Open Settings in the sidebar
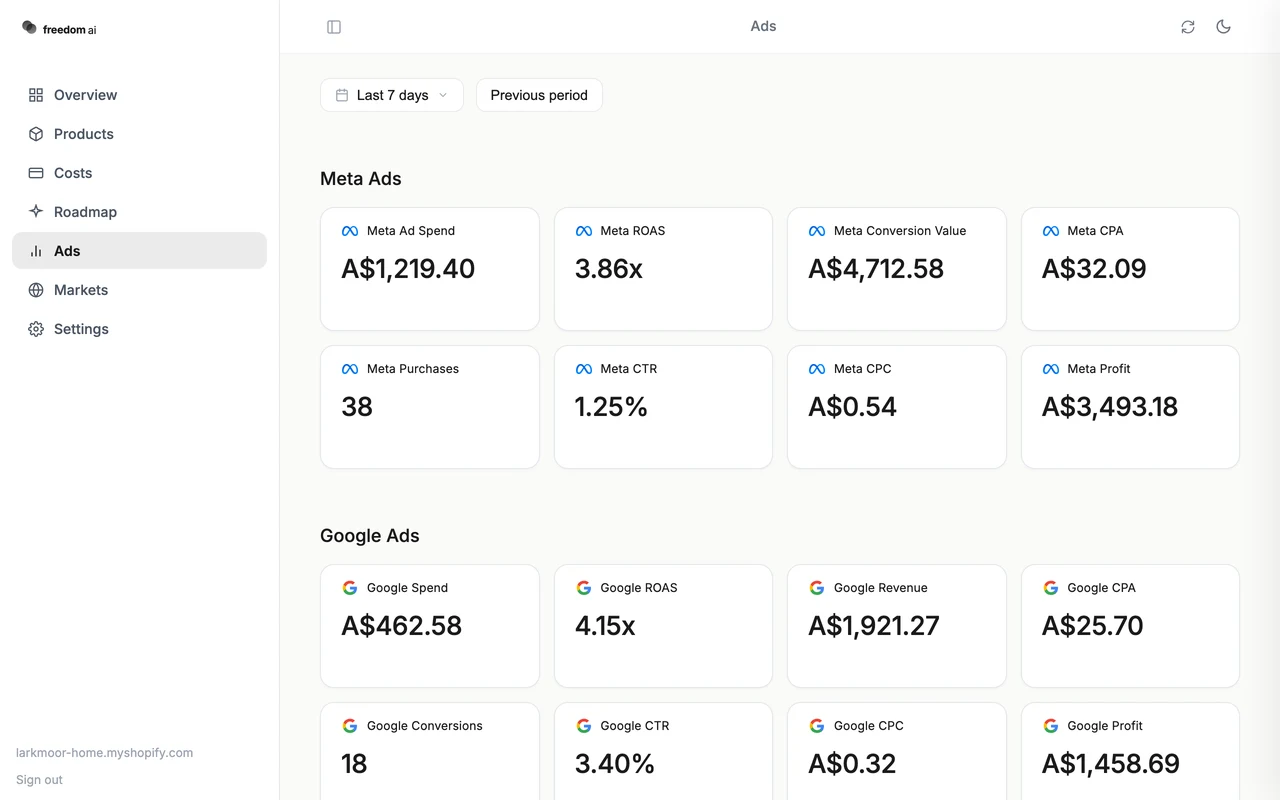1280x800 pixels. 139,329
